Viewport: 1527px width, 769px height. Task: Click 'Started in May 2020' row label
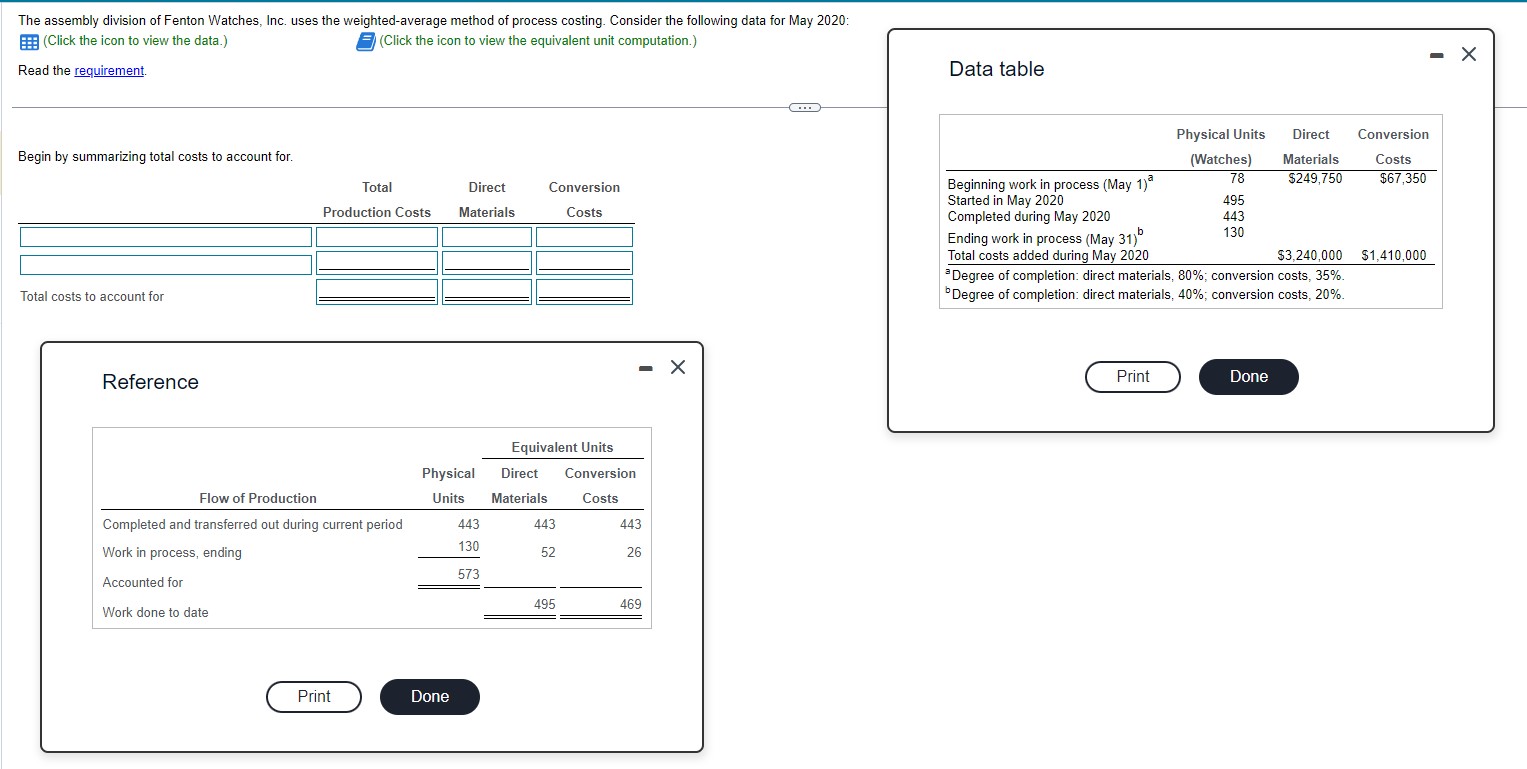[x=1006, y=201]
